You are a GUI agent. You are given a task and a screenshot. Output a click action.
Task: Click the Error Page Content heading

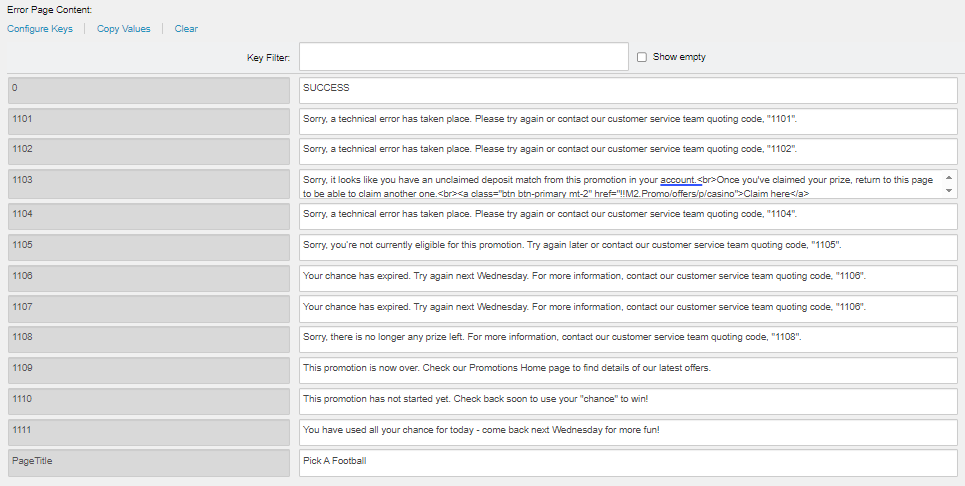(49, 10)
